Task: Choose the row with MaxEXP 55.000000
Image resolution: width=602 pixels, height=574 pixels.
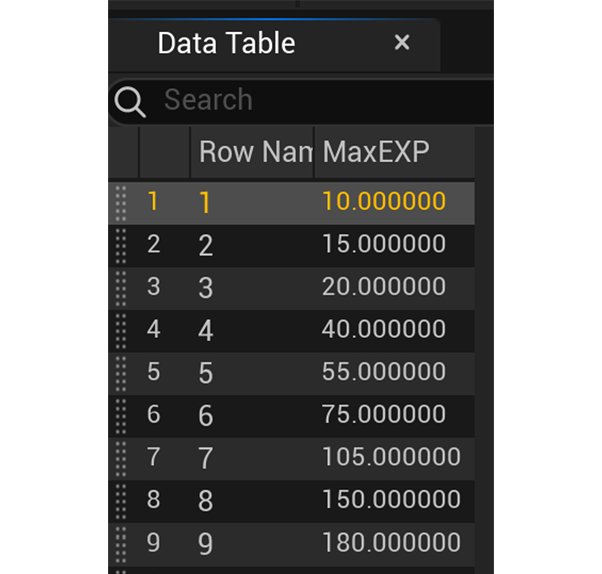Action: [384, 373]
